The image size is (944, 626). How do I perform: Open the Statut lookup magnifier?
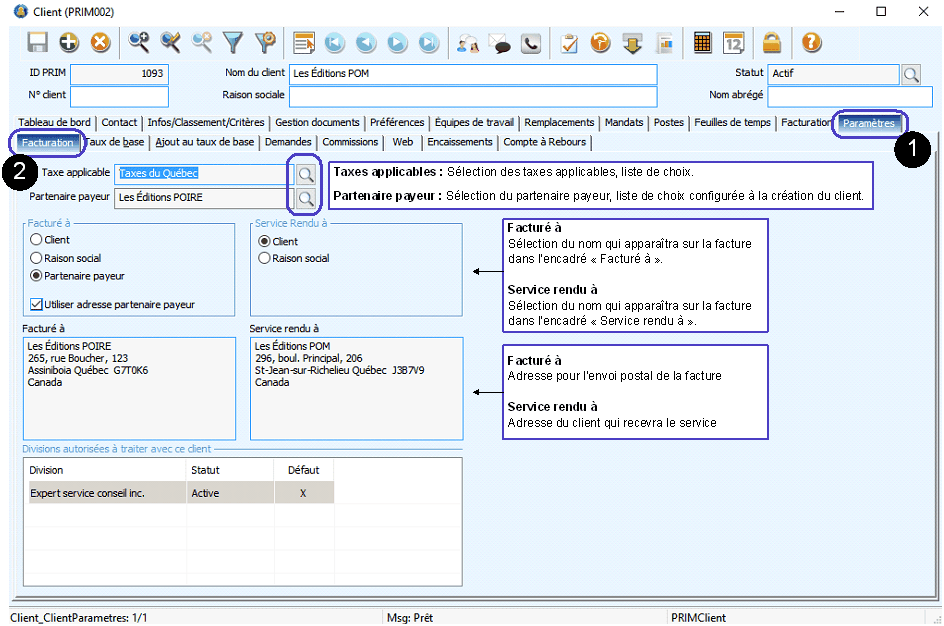910,74
